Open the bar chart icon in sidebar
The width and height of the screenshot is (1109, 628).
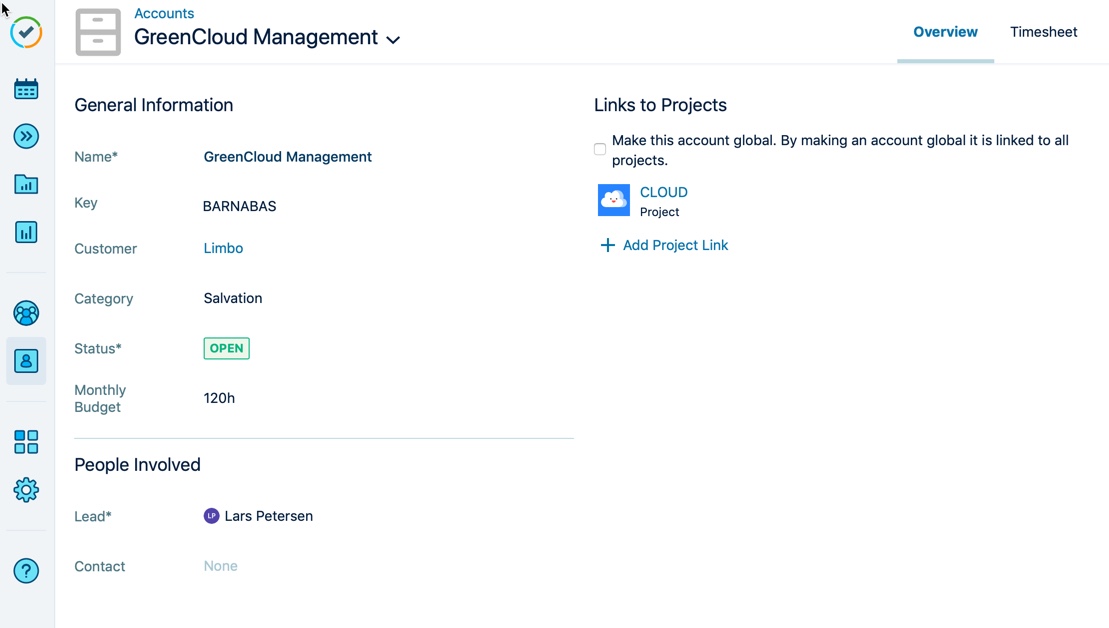(26, 232)
